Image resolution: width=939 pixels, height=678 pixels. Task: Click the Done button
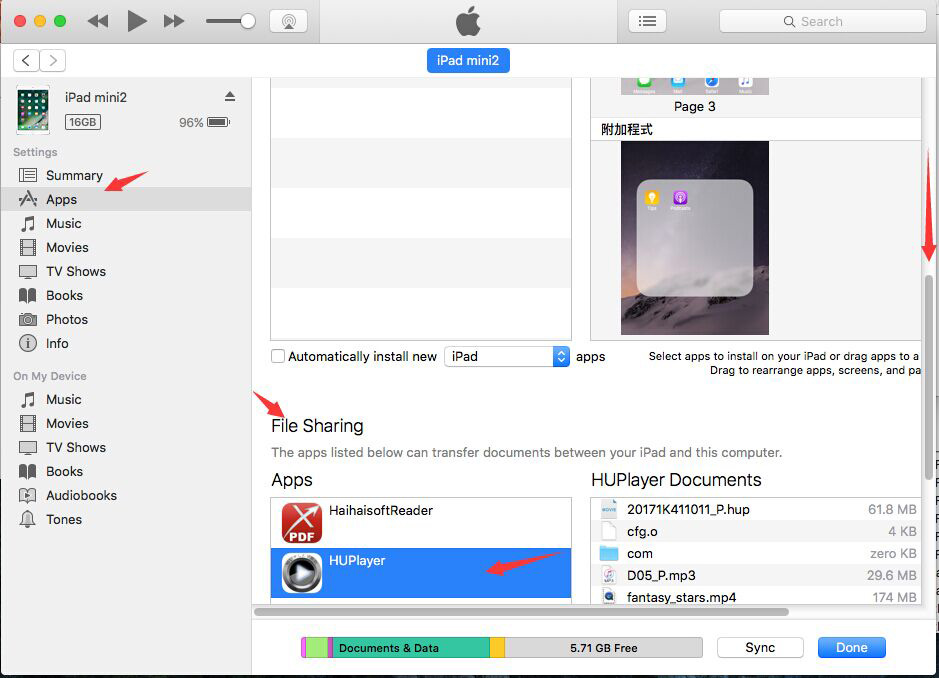click(x=852, y=647)
